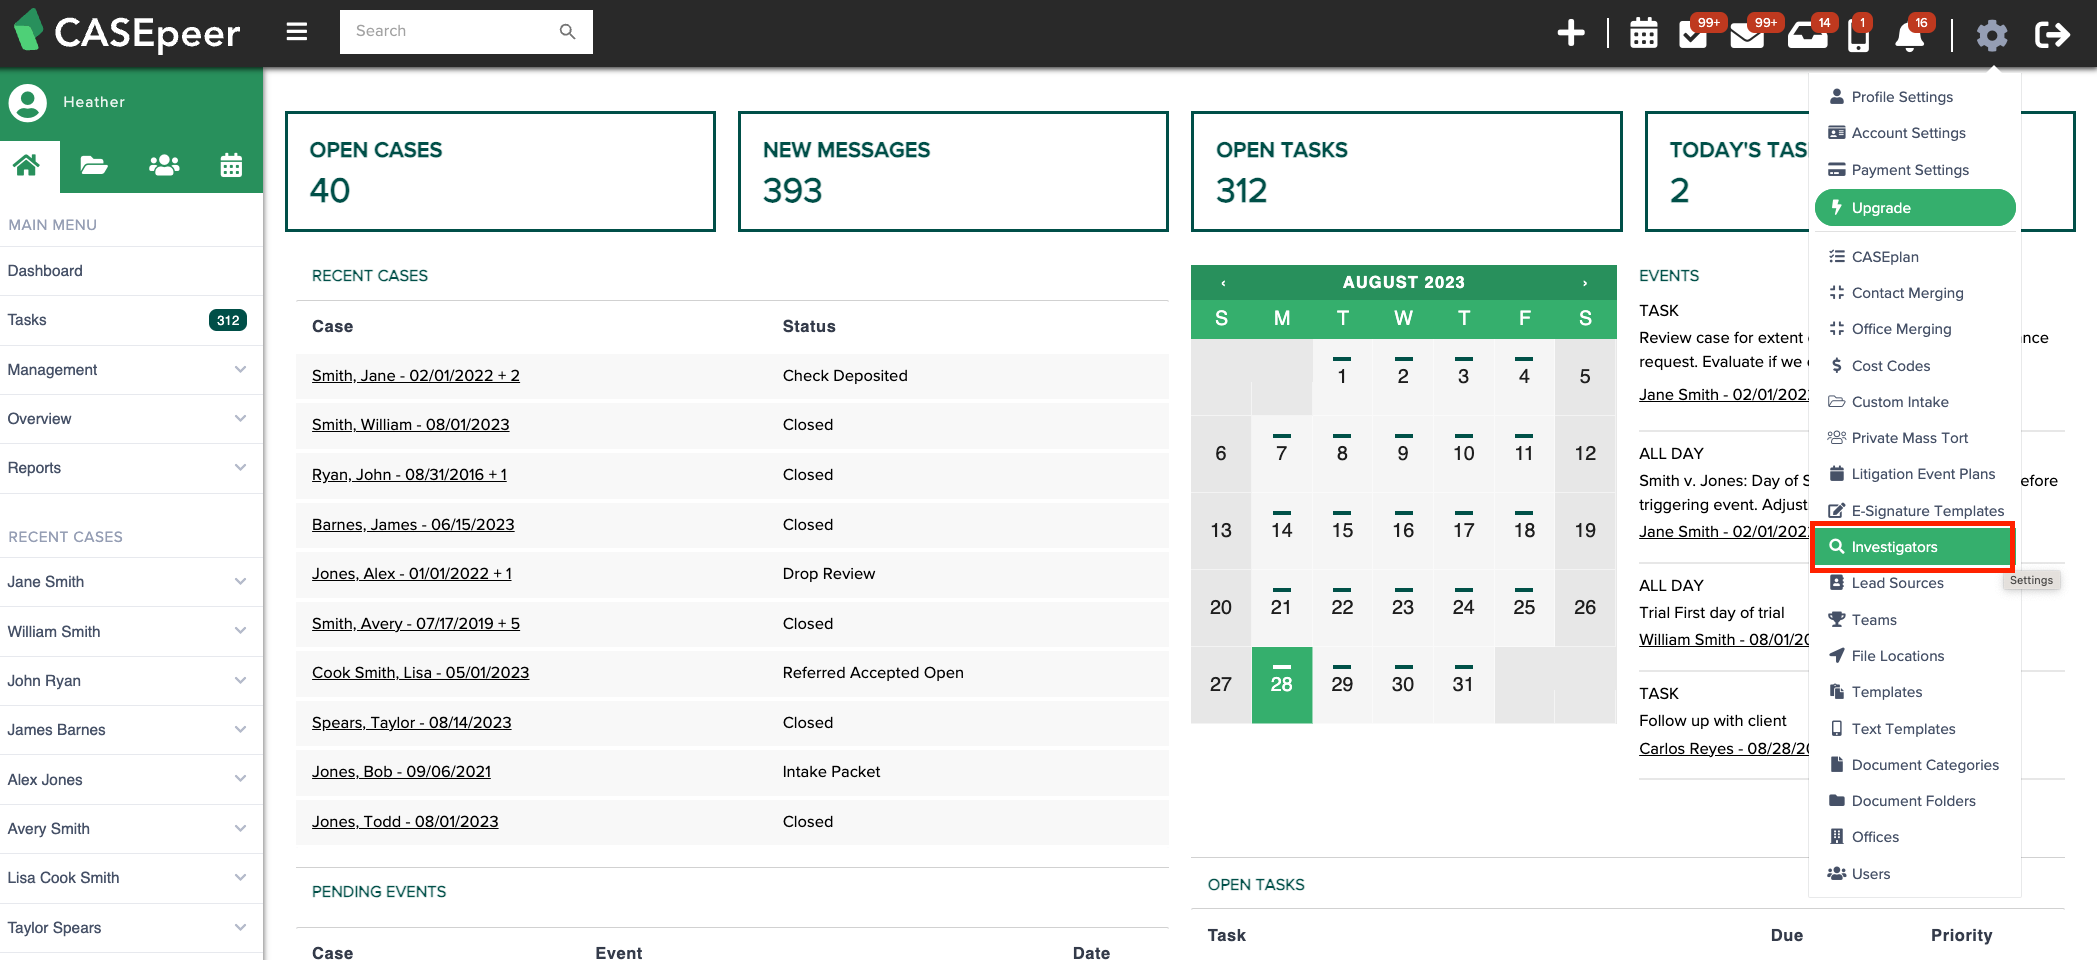The height and width of the screenshot is (960, 2097).
Task: Open the inbox tray icon with 14 badge
Action: point(1807,34)
